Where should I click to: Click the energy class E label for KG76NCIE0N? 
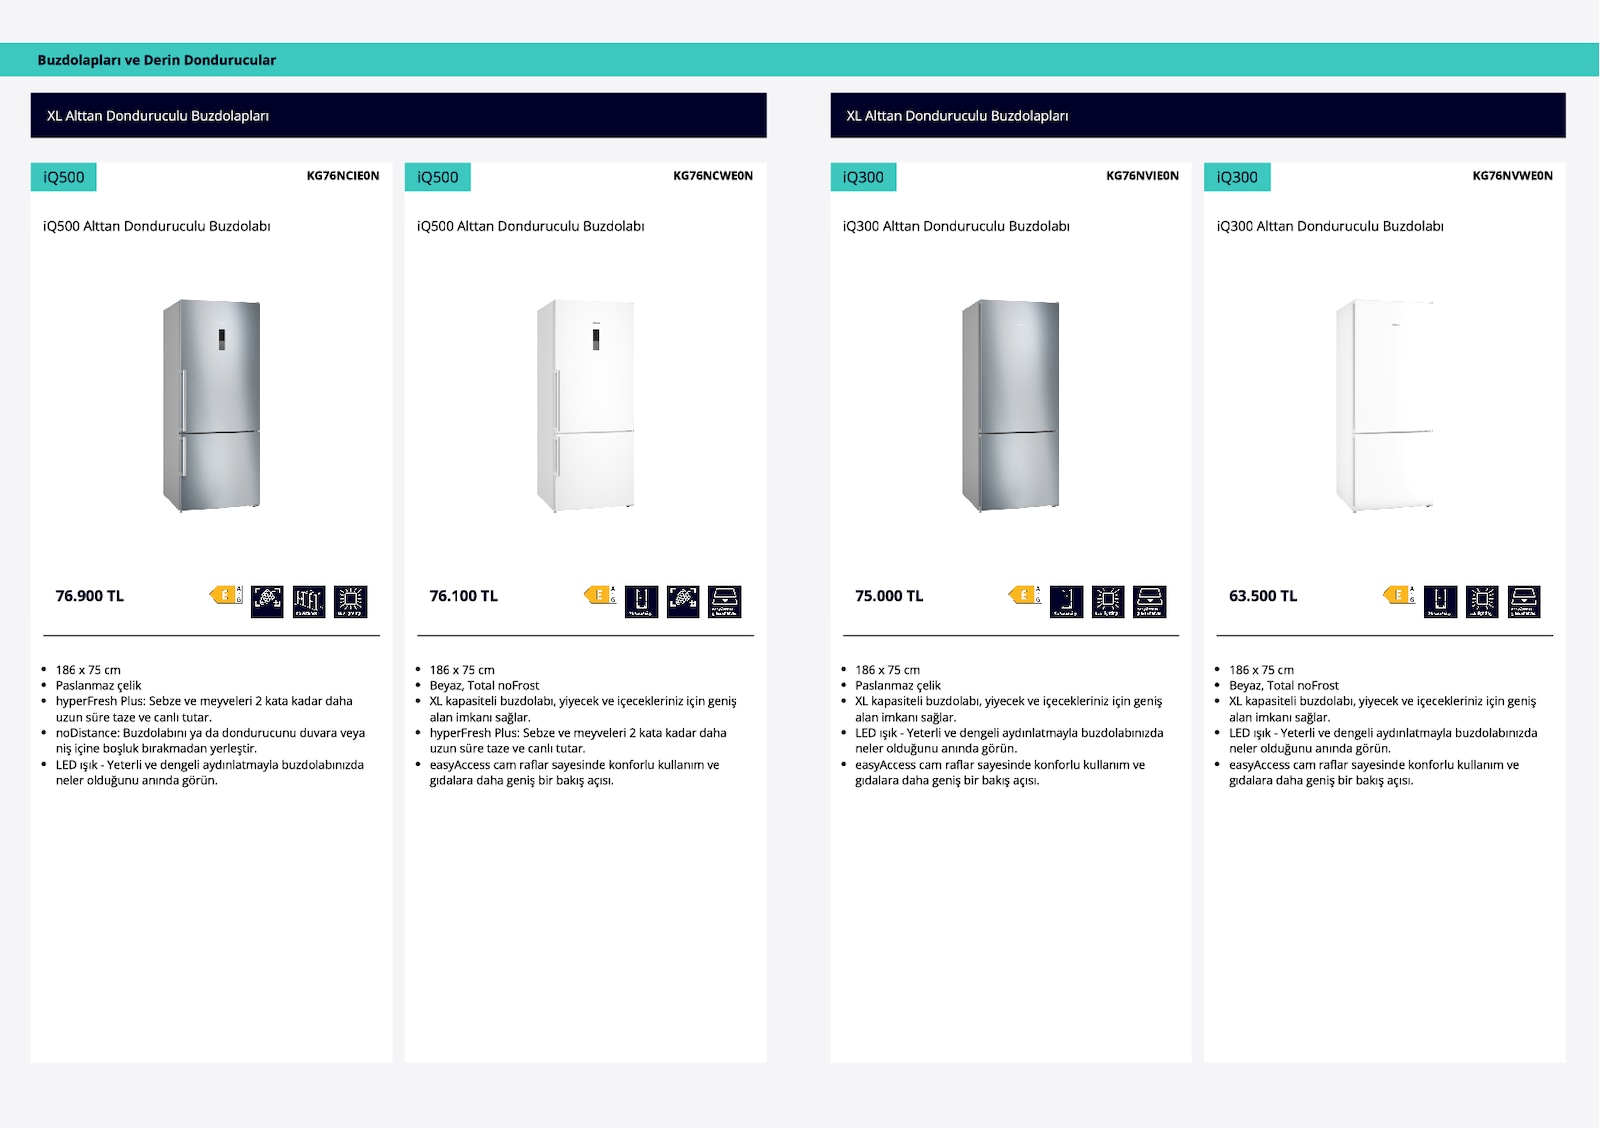(226, 595)
